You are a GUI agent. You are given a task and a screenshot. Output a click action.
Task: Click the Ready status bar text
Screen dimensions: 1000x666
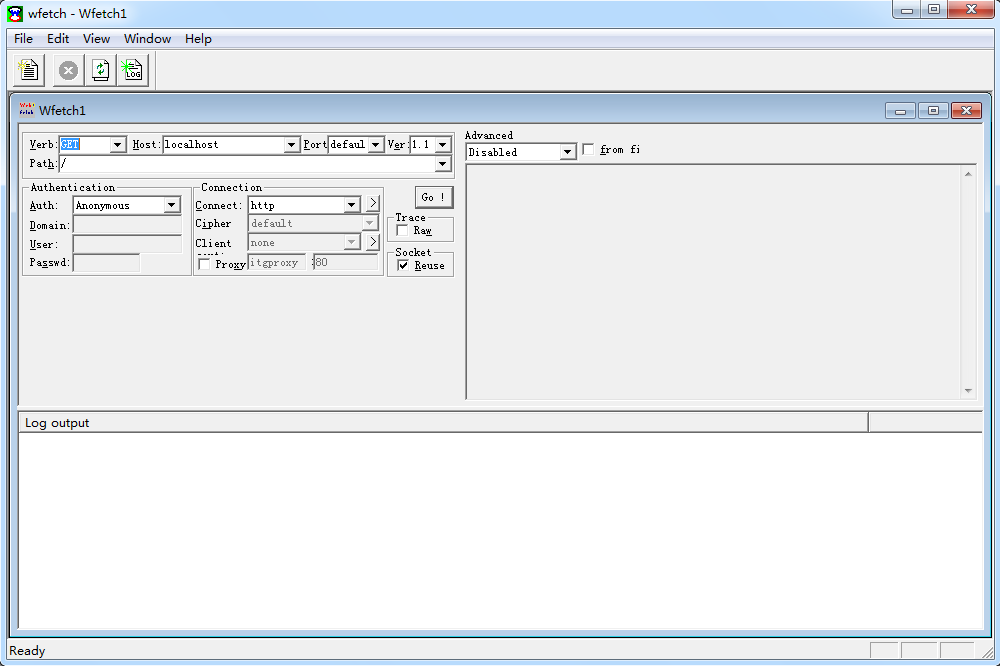tap(27, 651)
